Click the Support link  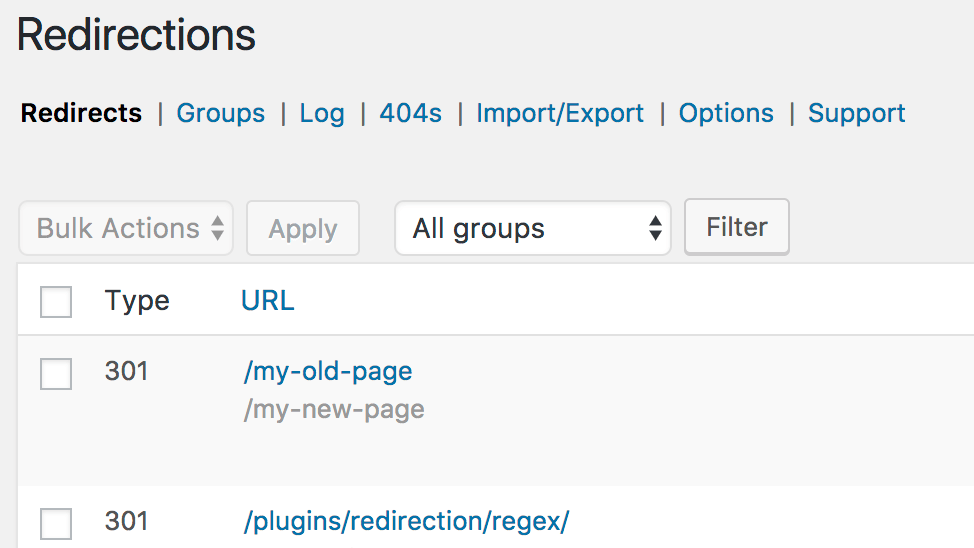point(856,113)
